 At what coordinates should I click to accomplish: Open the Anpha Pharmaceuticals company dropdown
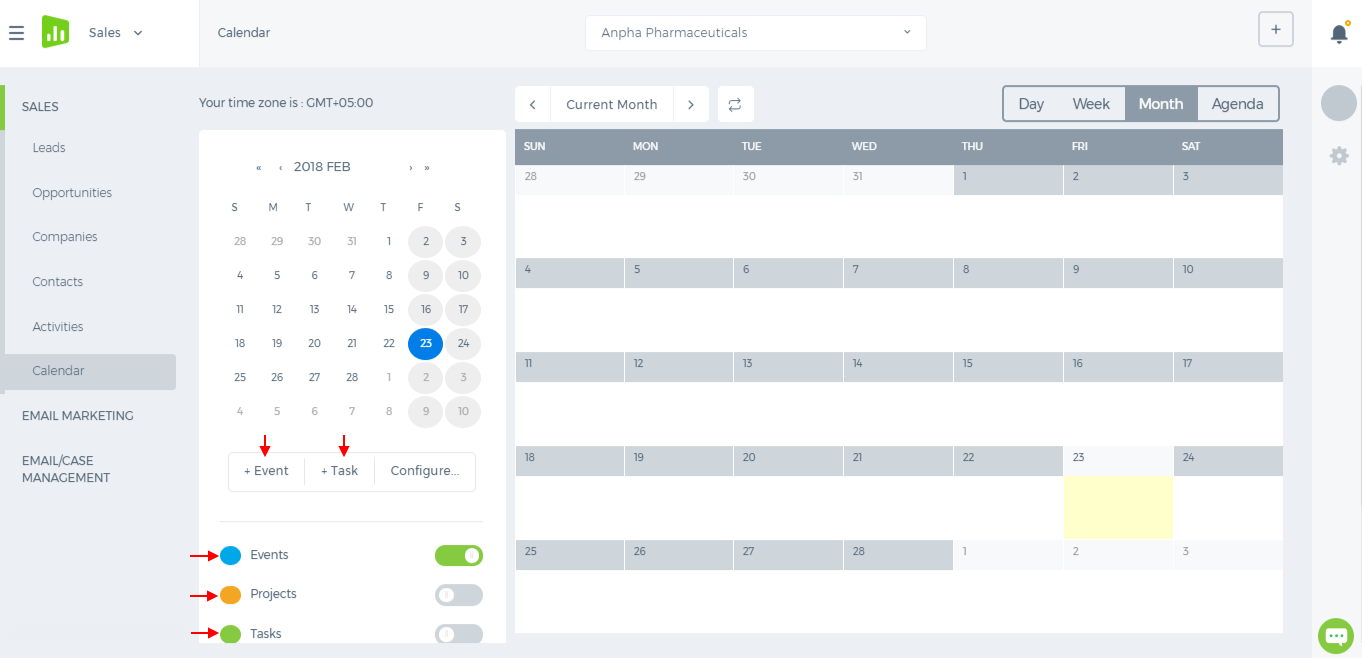pyautogui.click(x=755, y=33)
